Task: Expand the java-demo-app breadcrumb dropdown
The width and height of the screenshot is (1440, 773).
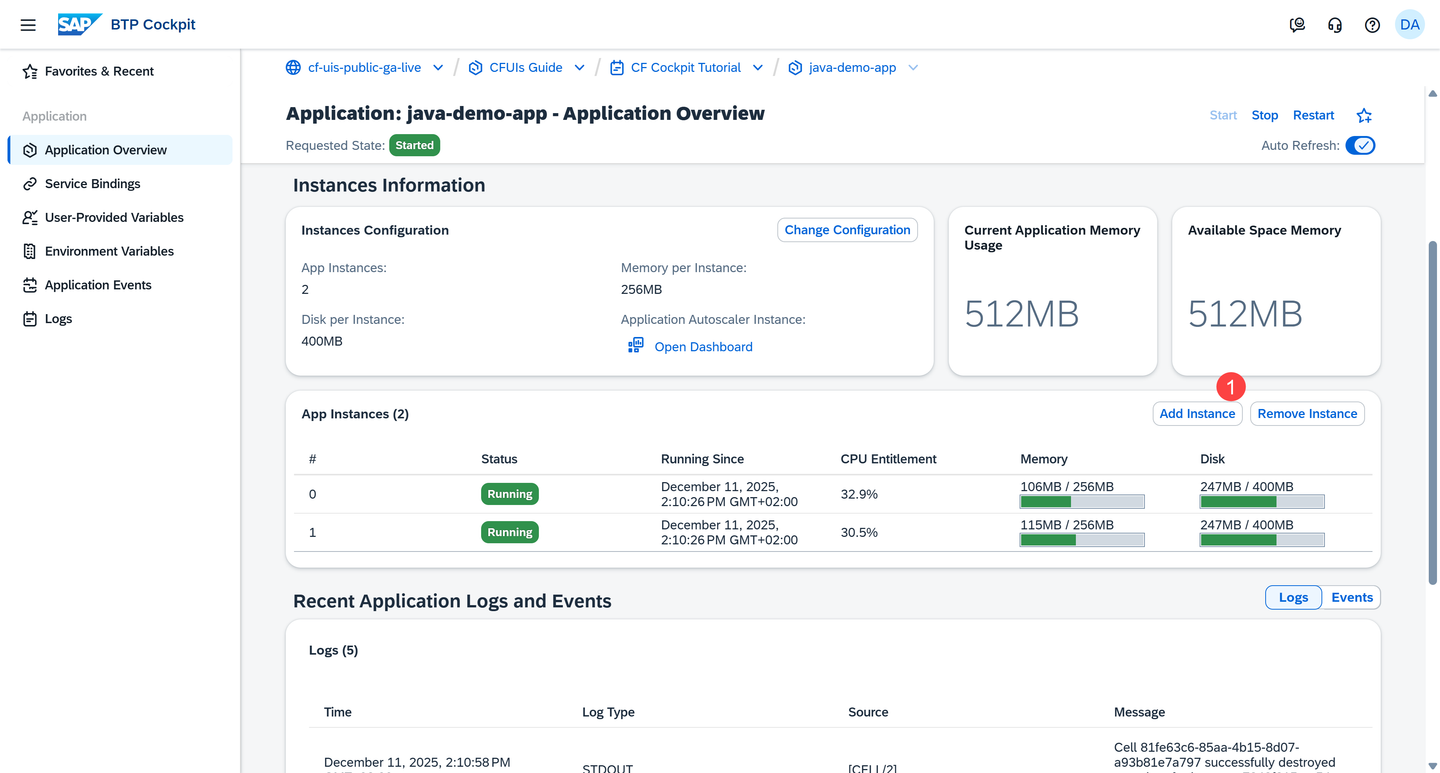Action: pyautogui.click(x=913, y=68)
